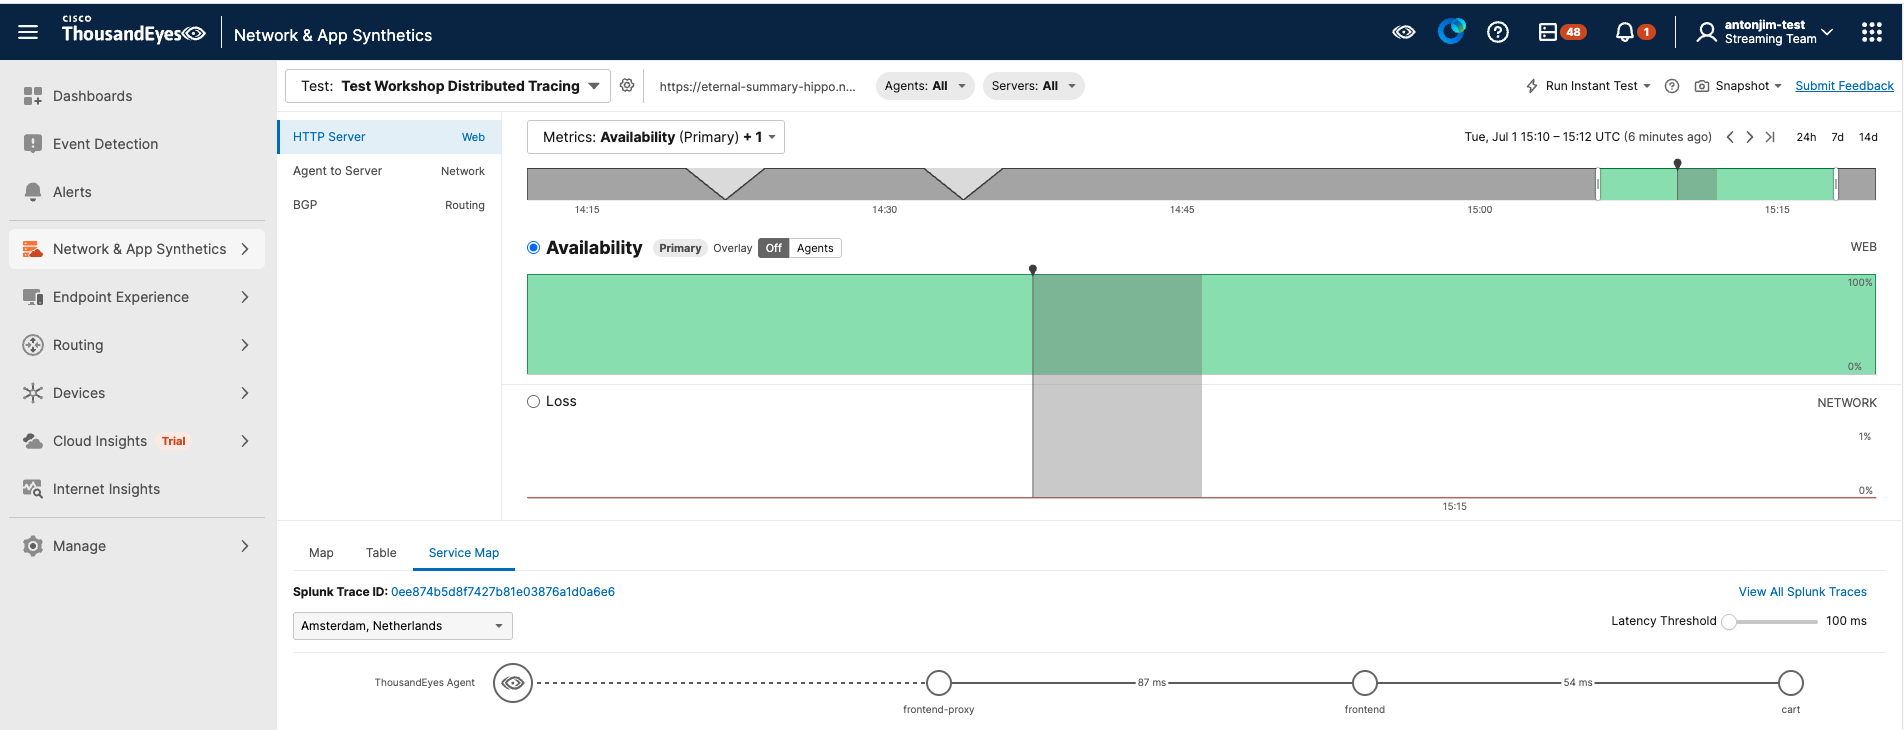
Task: Click View All Splunk Traces
Action: coord(1803,592)
